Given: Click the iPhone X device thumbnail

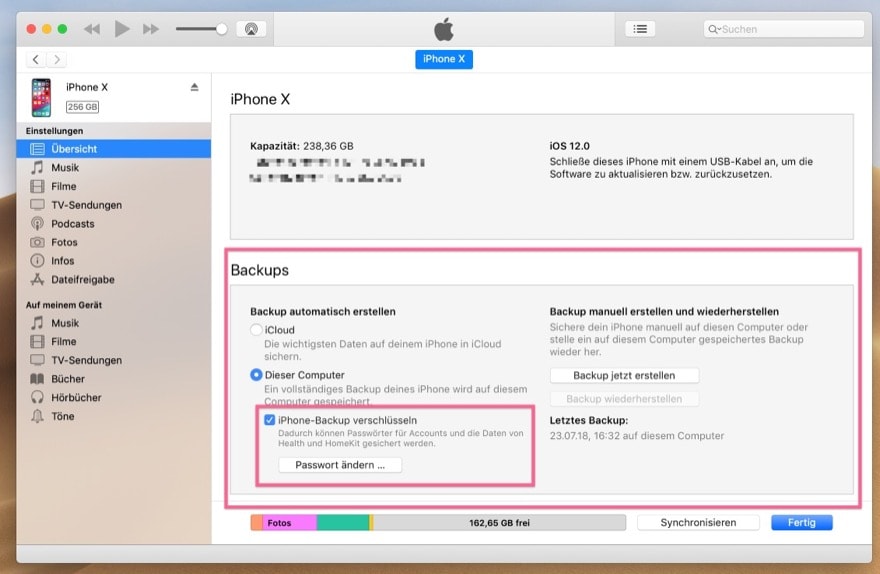Looking at the screenshot, I should tap(41, 98).
